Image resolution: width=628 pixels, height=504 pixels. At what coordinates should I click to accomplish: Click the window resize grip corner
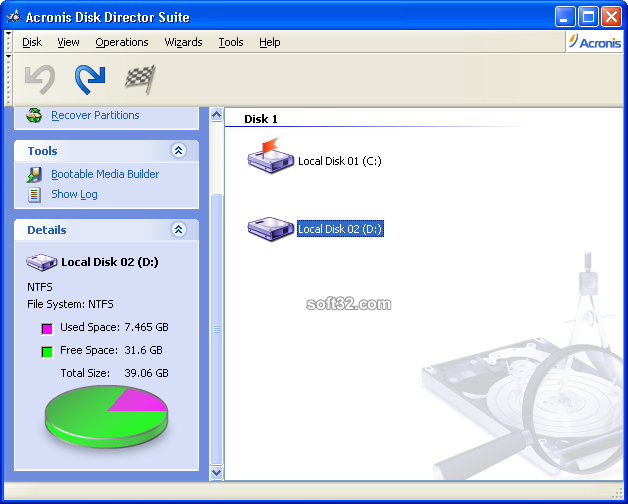(x=617, y=492)
